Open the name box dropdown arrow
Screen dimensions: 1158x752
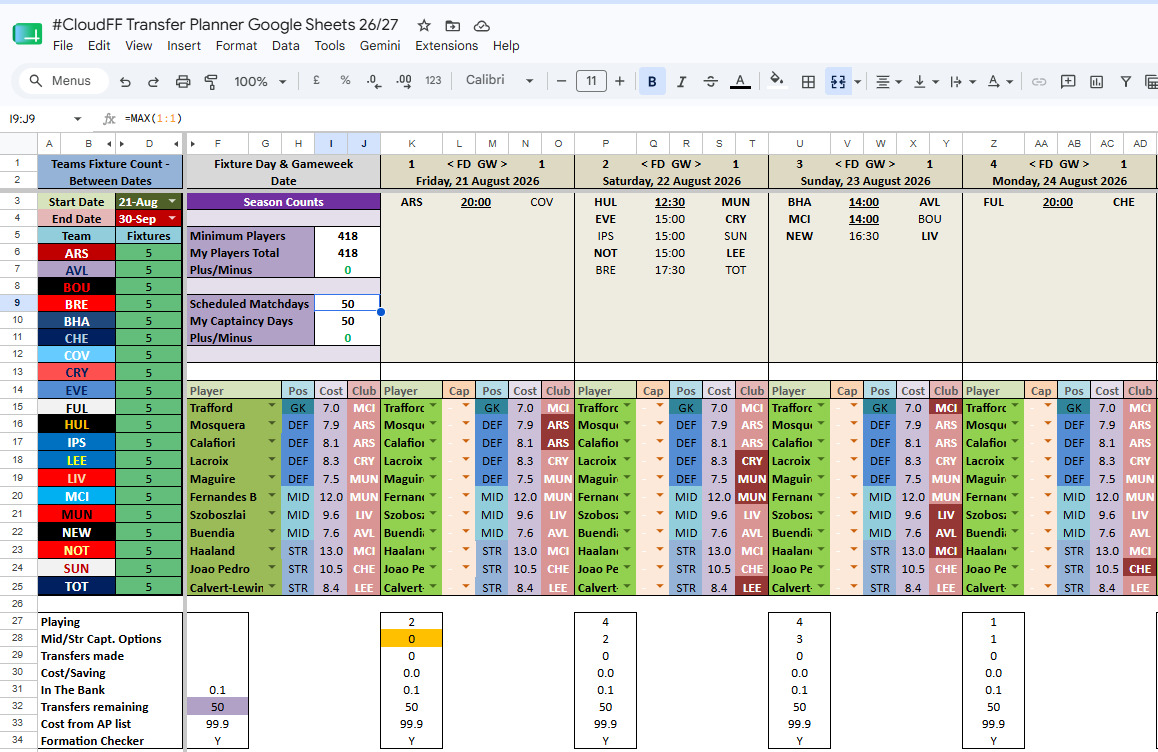point(78,119)
